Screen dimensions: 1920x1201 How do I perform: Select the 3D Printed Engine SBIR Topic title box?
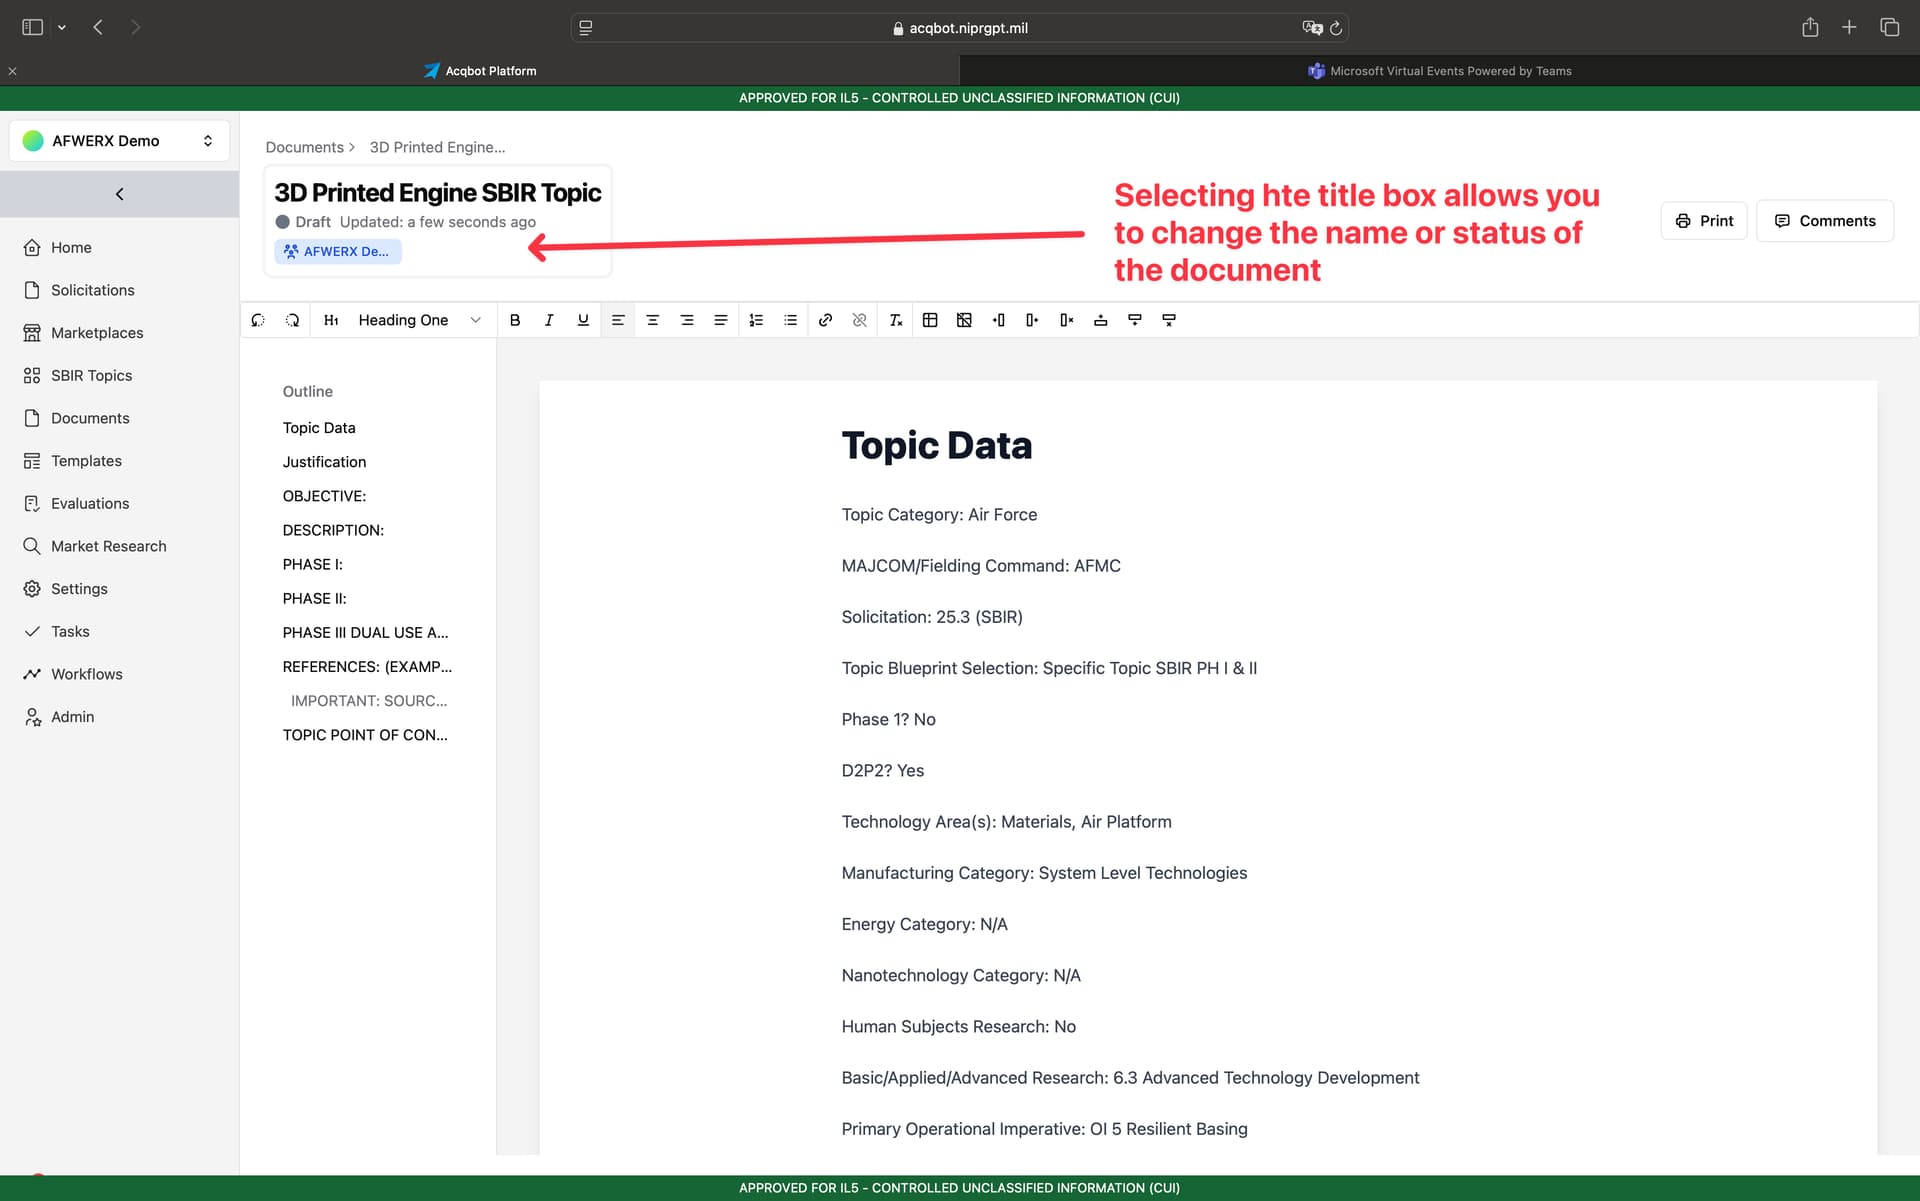(x=438, y=221)
